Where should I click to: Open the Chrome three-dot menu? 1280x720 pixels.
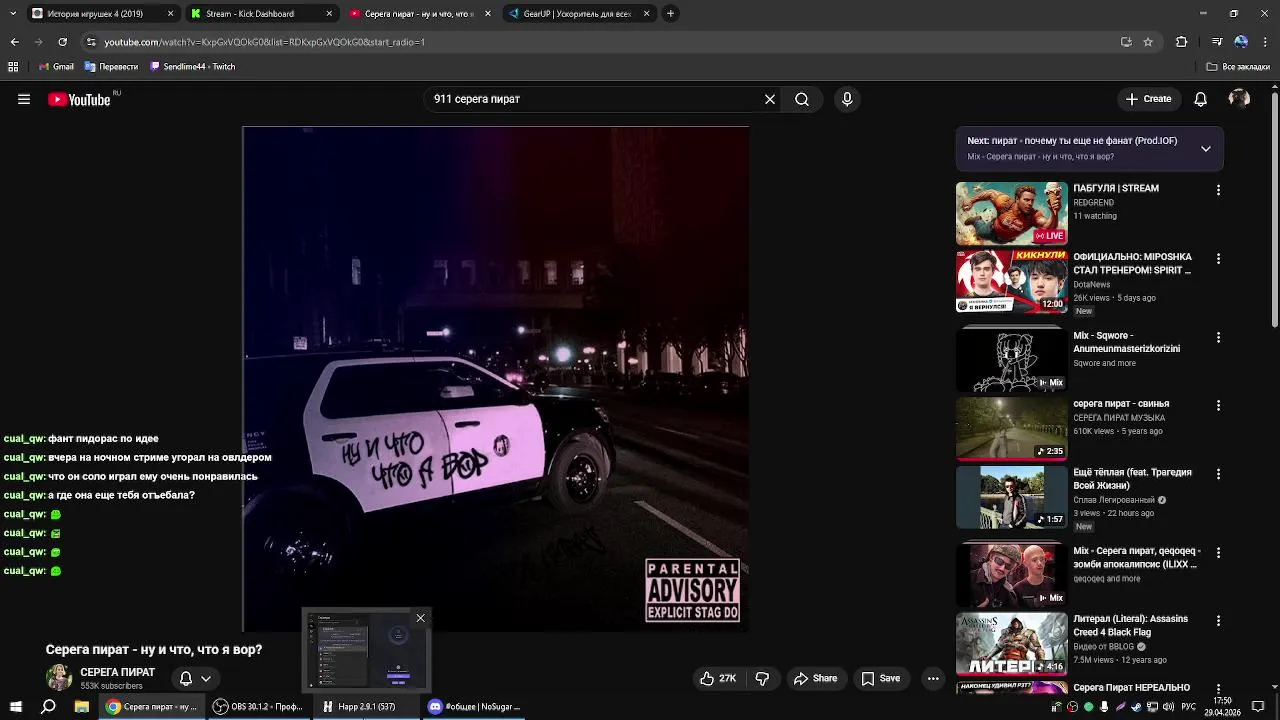1265,42
